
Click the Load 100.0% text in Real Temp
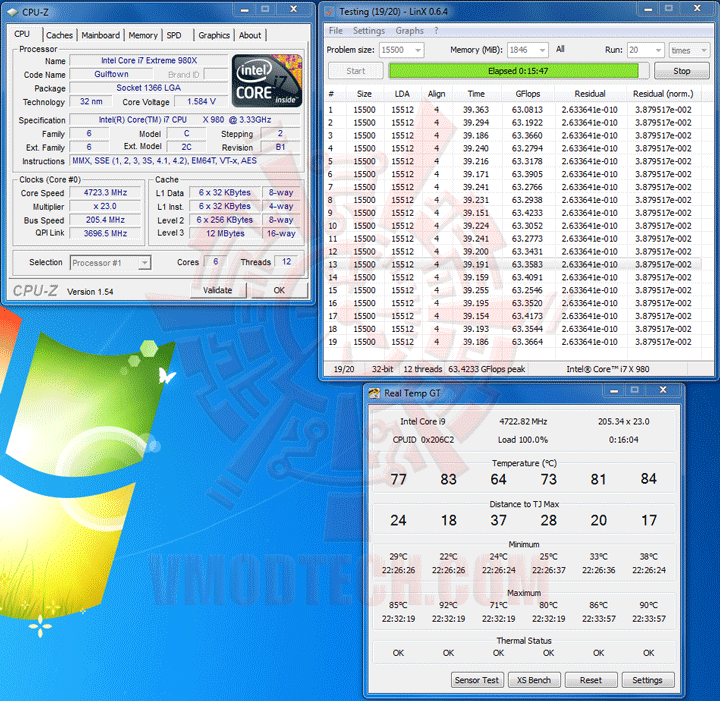tap(523, 440)
